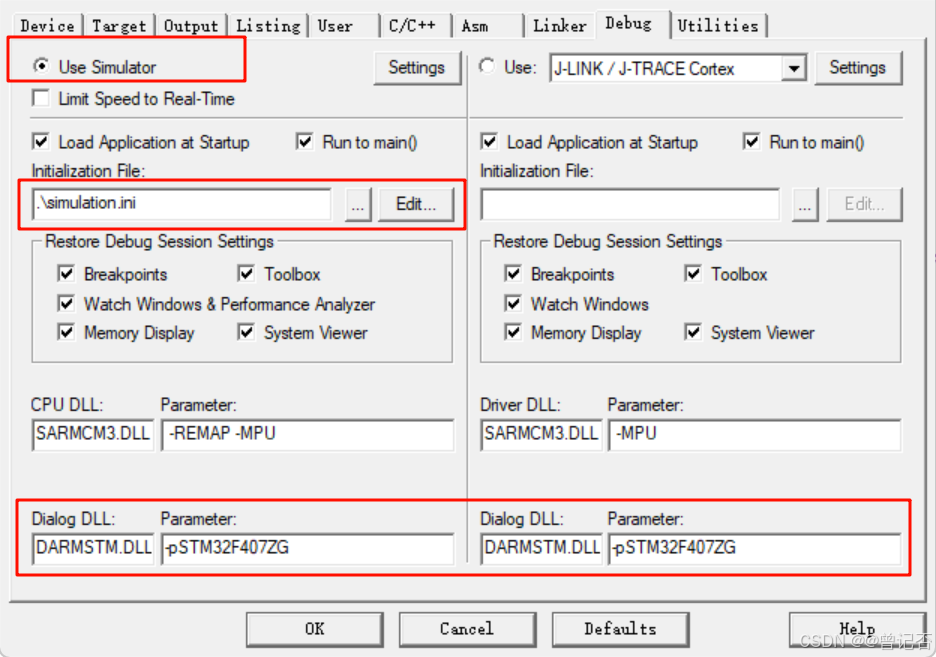Viewport: 936px width, 657px height.
Task: Toggle J-LINK side Memory Display checkbox
Action: 513,332
